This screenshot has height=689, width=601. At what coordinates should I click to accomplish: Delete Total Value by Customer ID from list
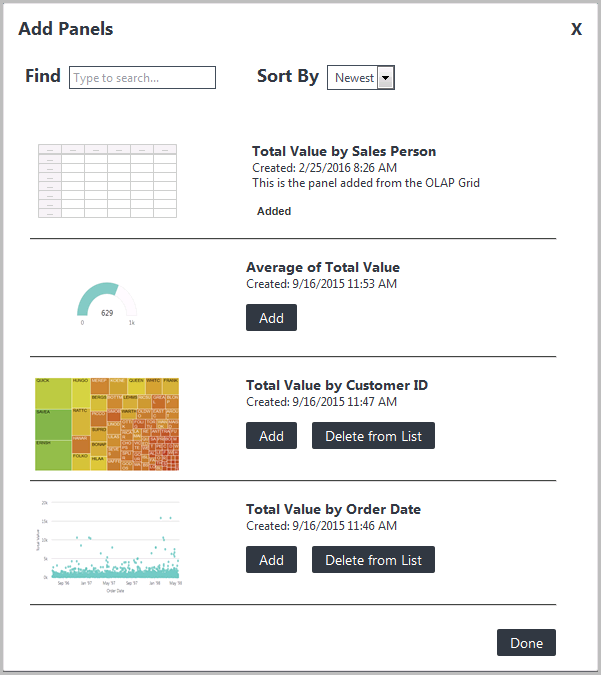pos(373,436)
